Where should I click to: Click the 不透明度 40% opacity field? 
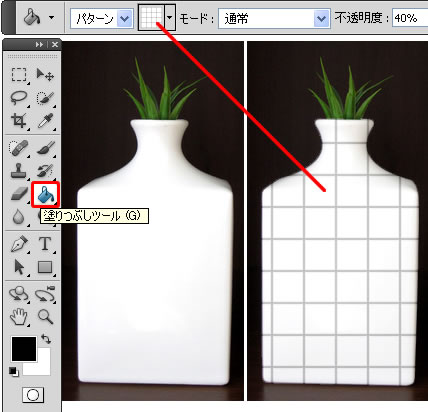(x=410, y=18)
